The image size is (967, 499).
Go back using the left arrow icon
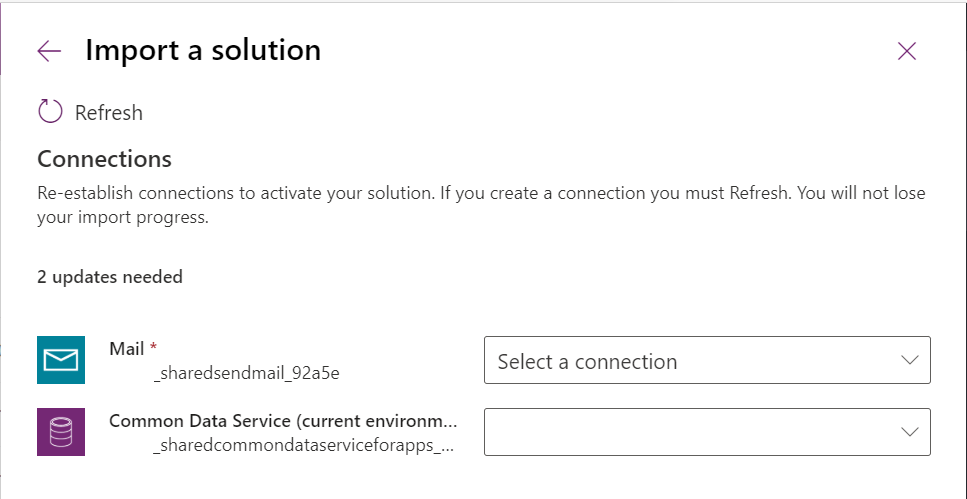tap(49, 51)
